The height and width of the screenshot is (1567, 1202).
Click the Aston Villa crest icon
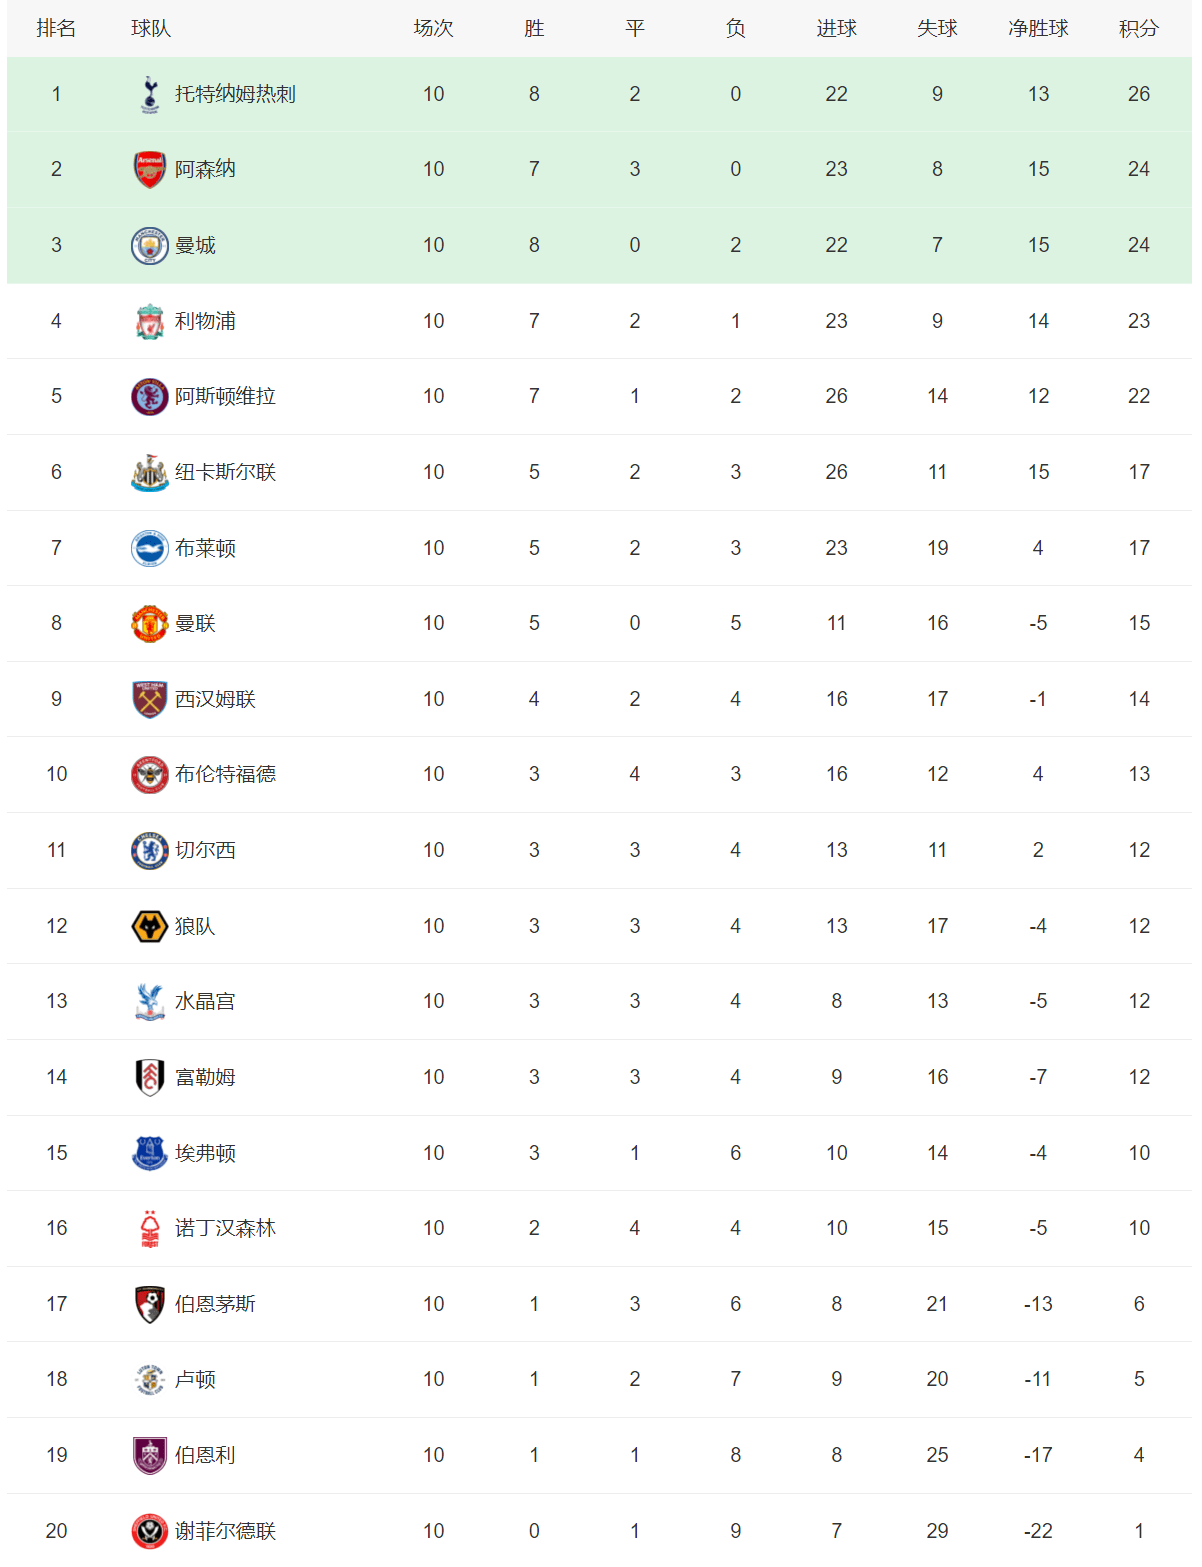pos(150,397)
